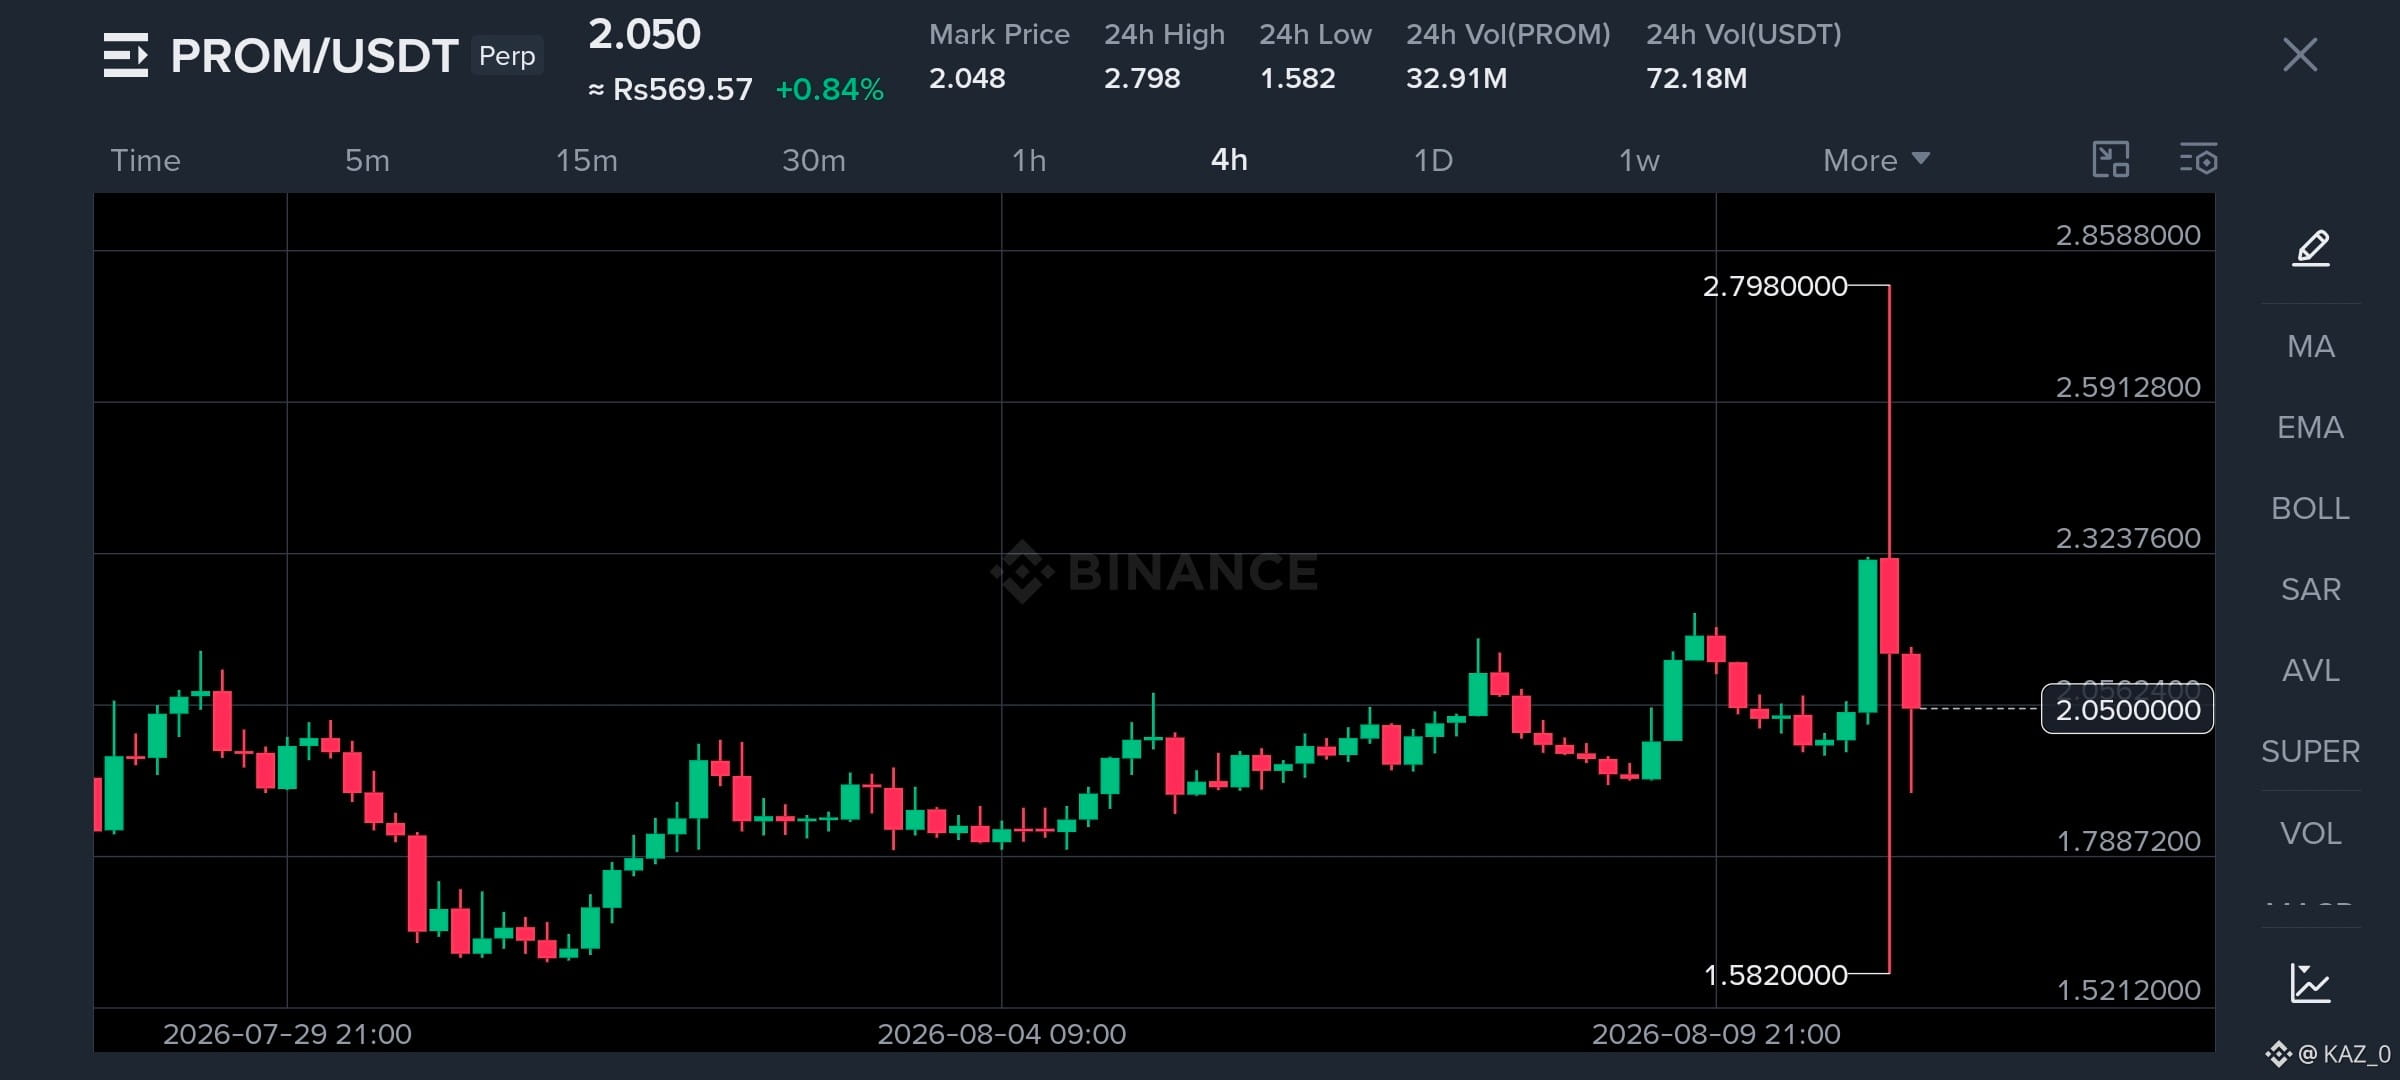Image resolution: width=2400 pixels, height=1080 pixels.
Task: Click the 2026-08-04 09:00 date label
Action: 1001,1034
